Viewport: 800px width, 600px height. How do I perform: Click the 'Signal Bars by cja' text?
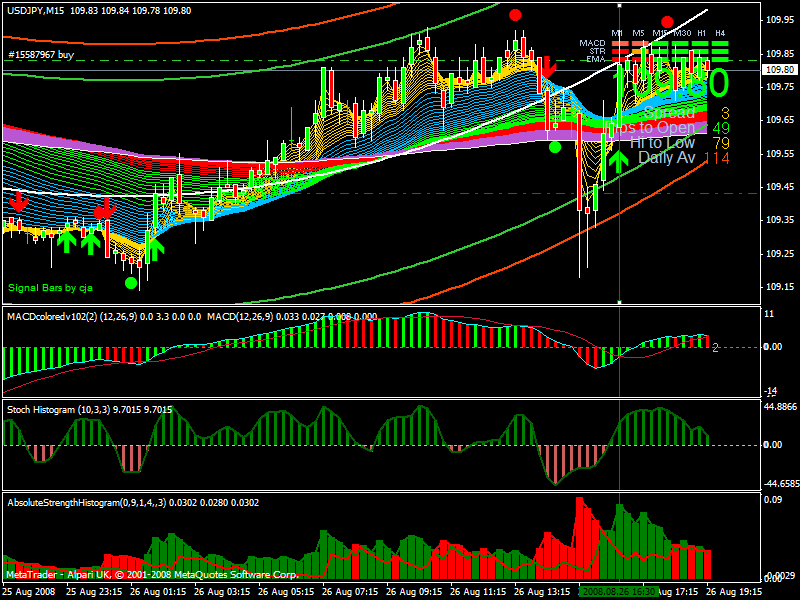point(52,288)
